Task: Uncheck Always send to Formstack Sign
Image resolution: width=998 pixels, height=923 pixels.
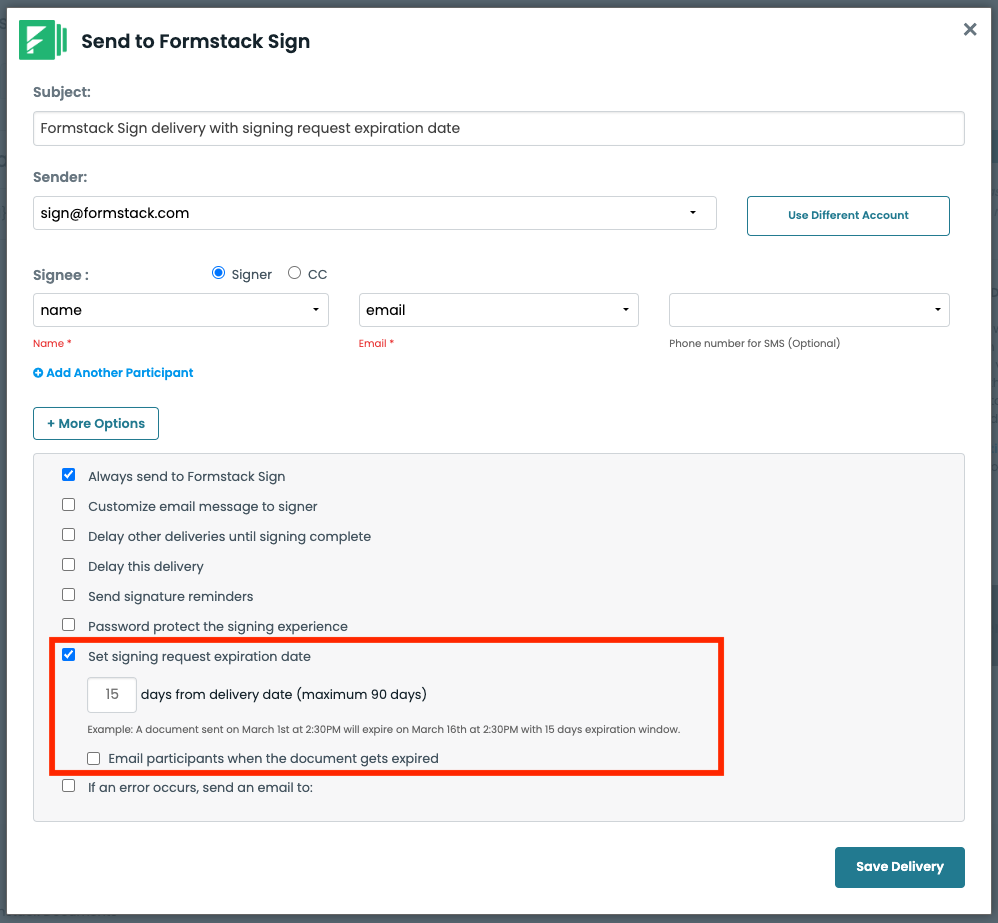Action: coord(69,475)
